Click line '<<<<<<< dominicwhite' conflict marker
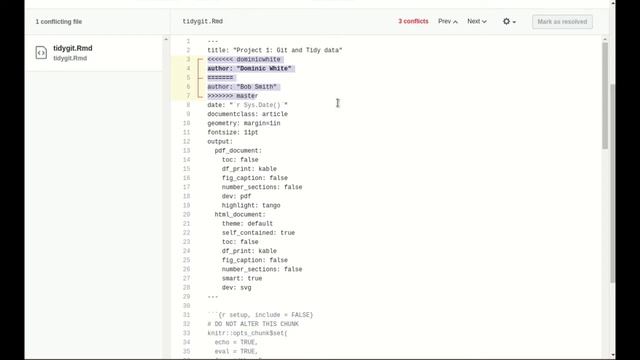Viewport: 640px width, 360px height. pyautogui.click(x=244, y=60)
